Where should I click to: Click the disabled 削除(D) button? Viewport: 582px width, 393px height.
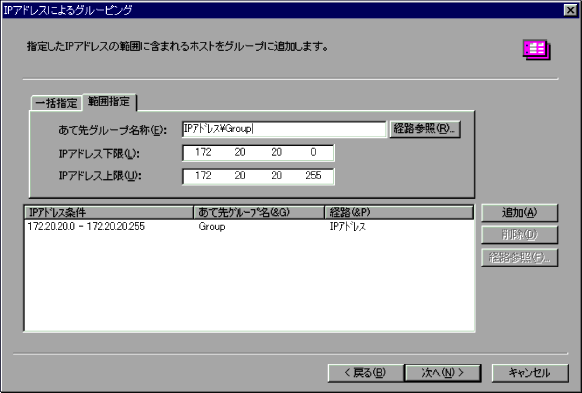click(x=519, y=235)
